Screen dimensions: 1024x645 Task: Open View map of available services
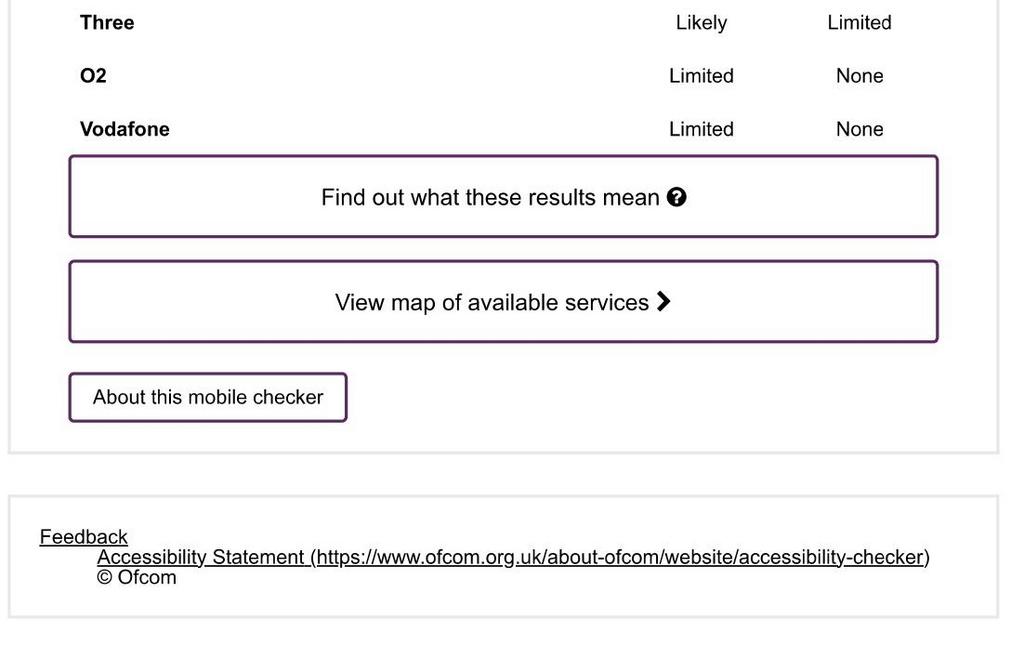click(x=504, y=302)
